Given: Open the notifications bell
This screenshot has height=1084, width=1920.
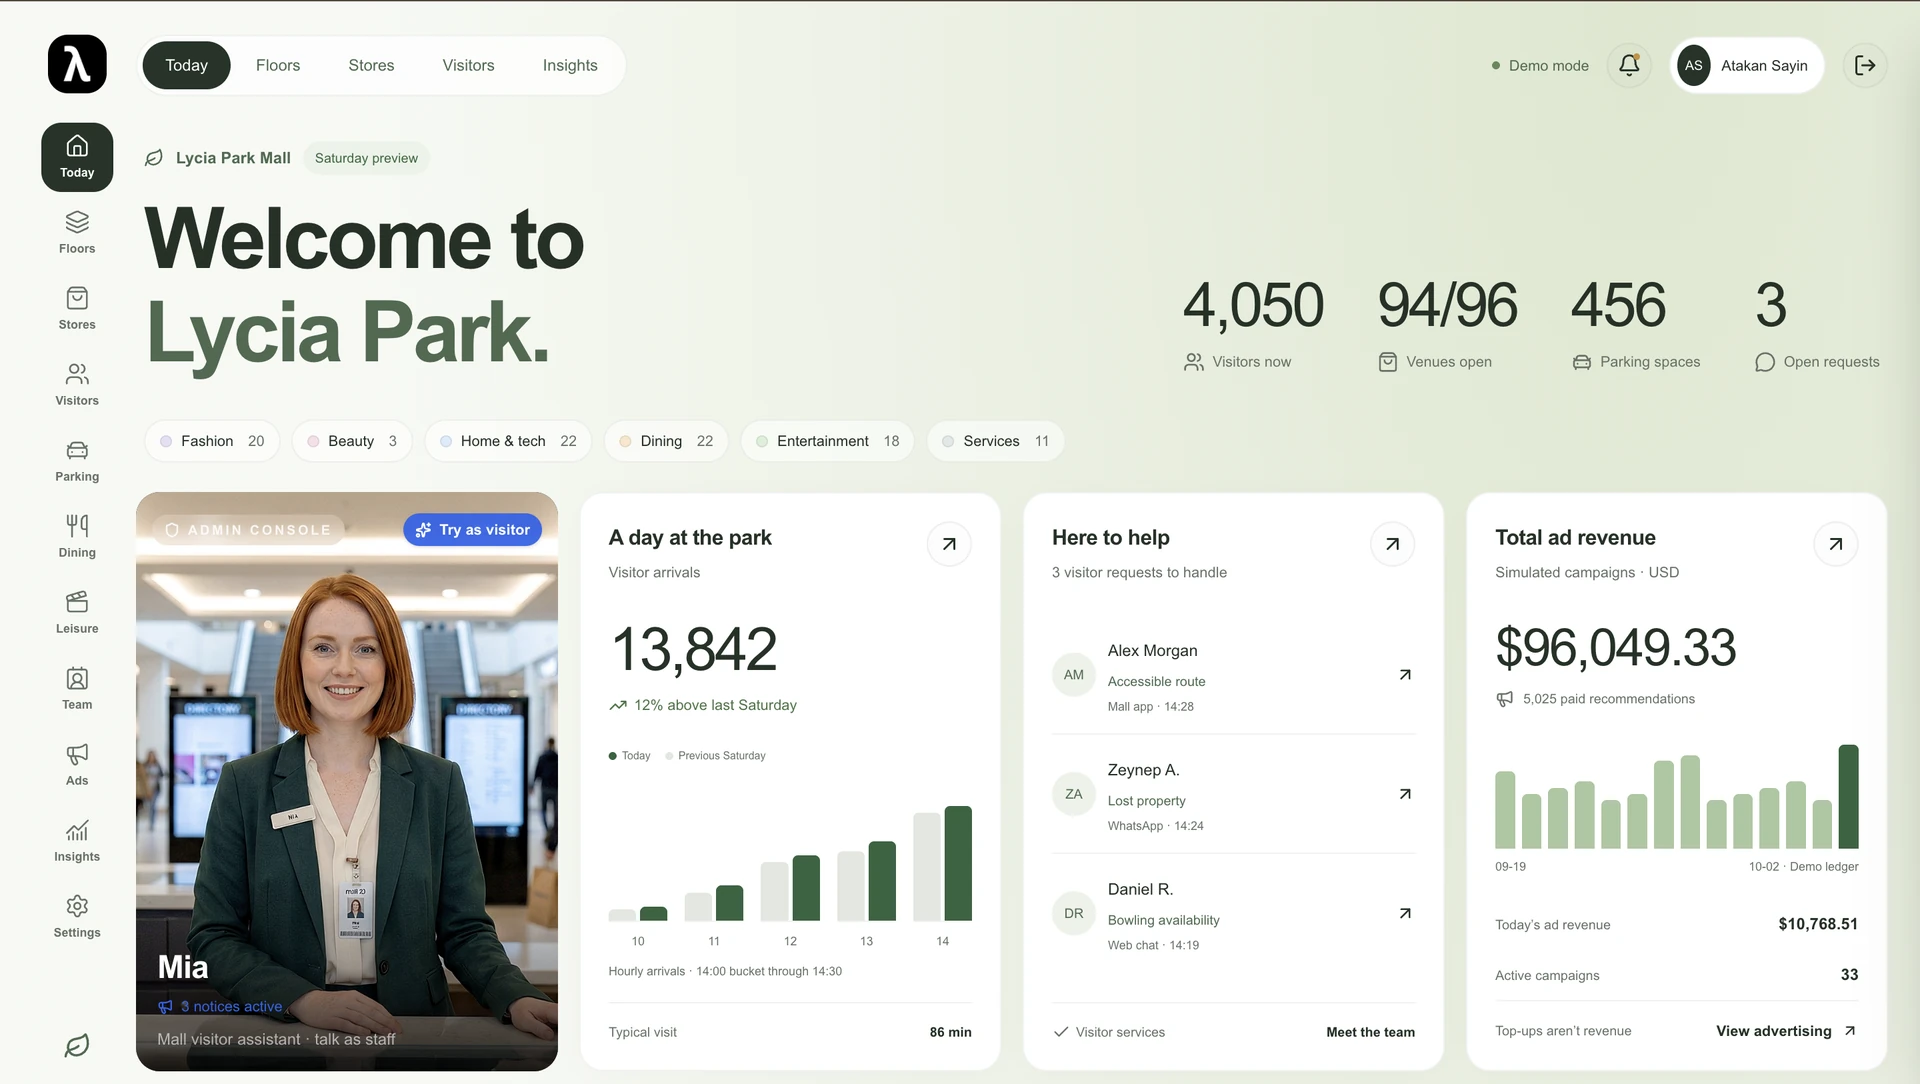Looking at the screenshot, I should point(1629,65).
